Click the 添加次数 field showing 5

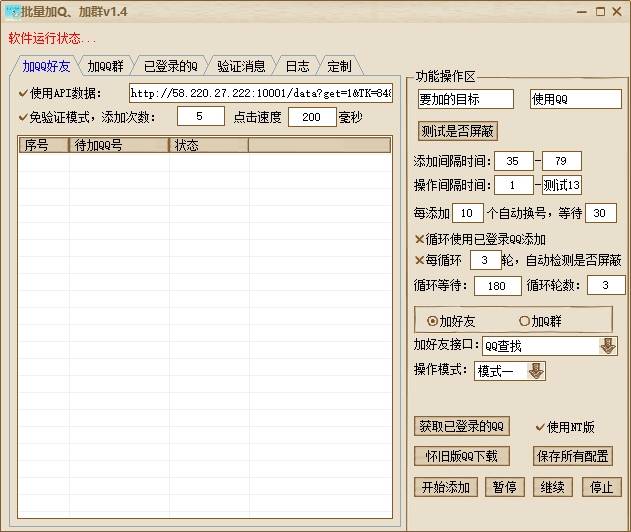pos(200,116)
